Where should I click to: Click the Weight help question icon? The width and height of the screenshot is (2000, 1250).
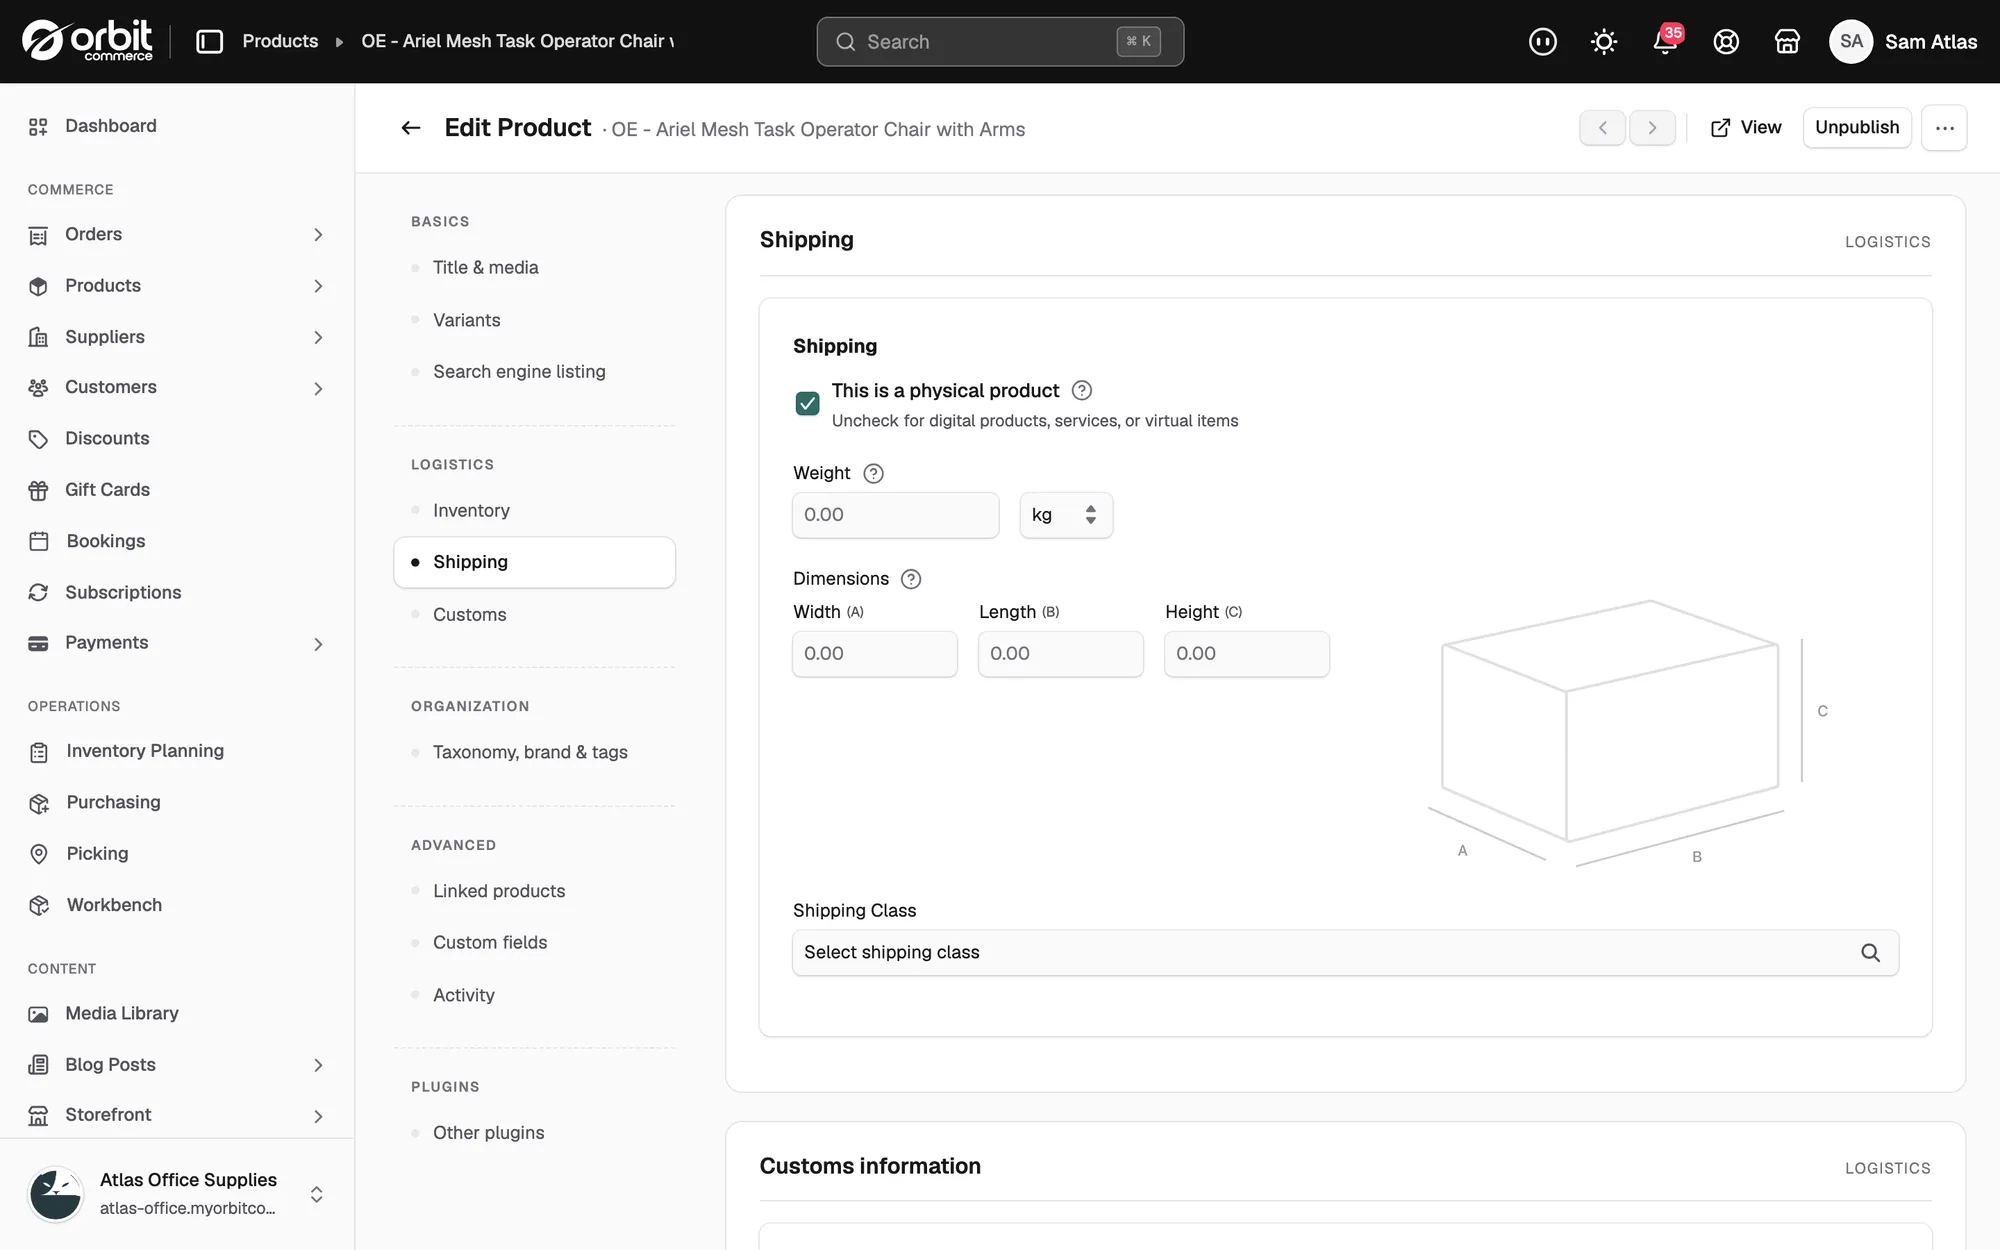click(x=873, y=473)
